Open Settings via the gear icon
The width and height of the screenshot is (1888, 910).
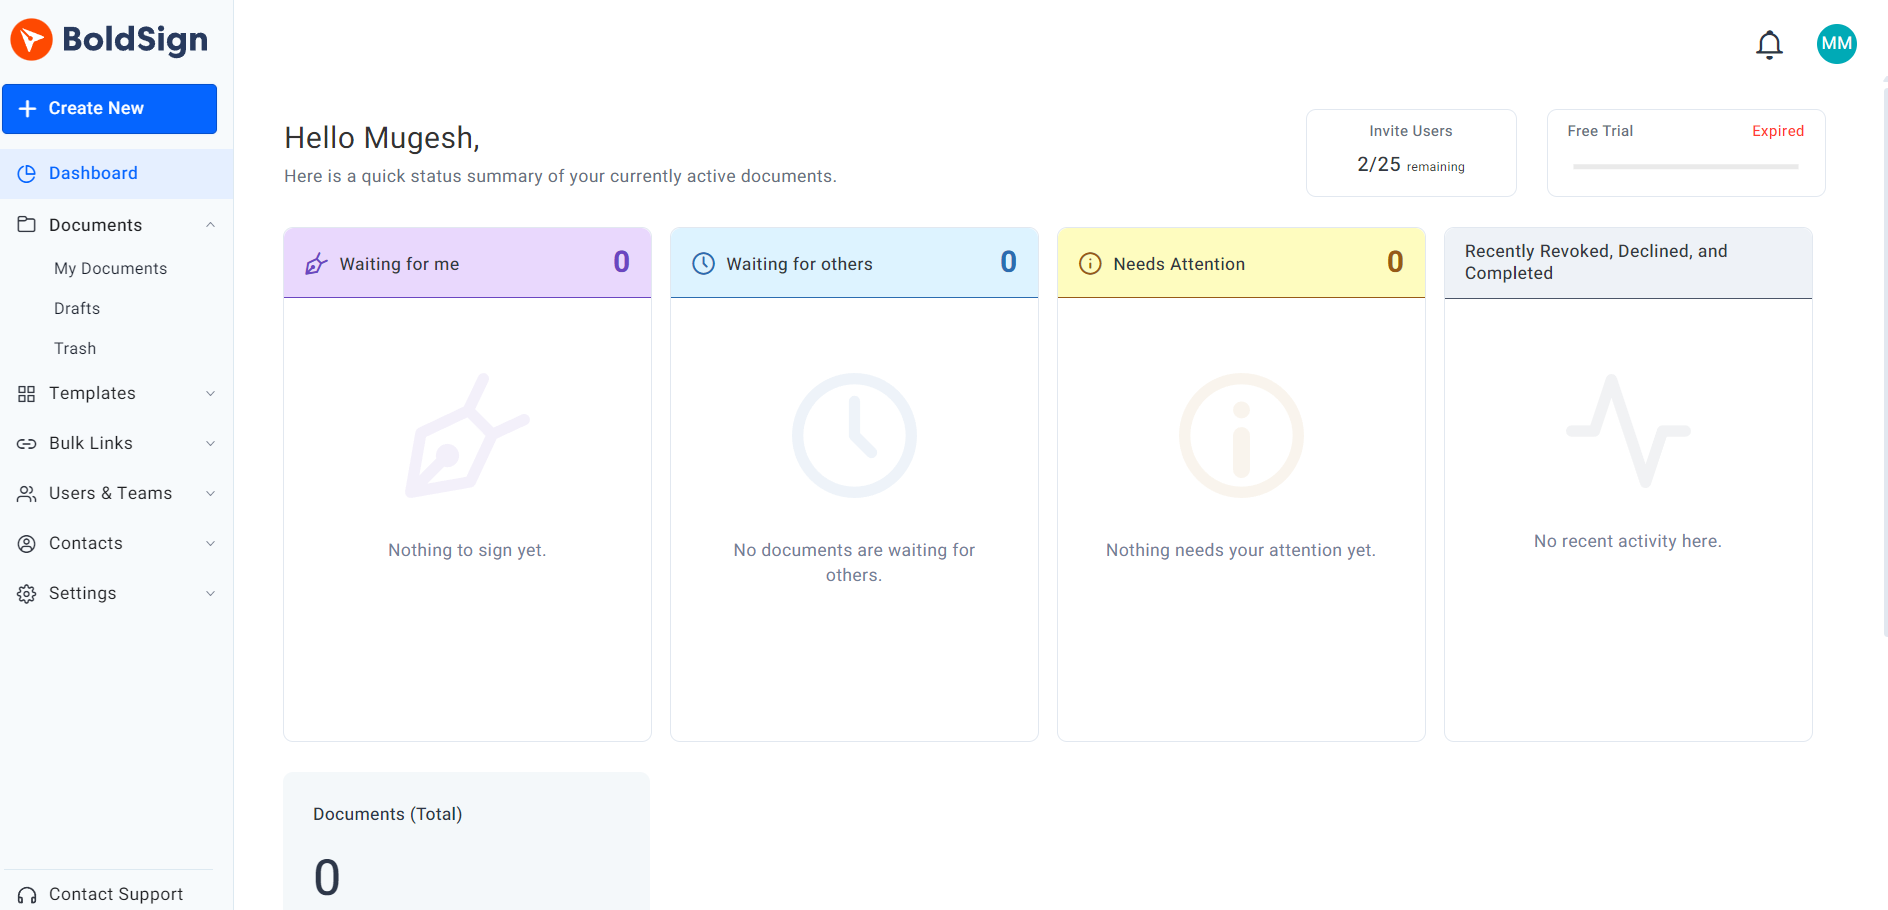[x=27, y=593]
